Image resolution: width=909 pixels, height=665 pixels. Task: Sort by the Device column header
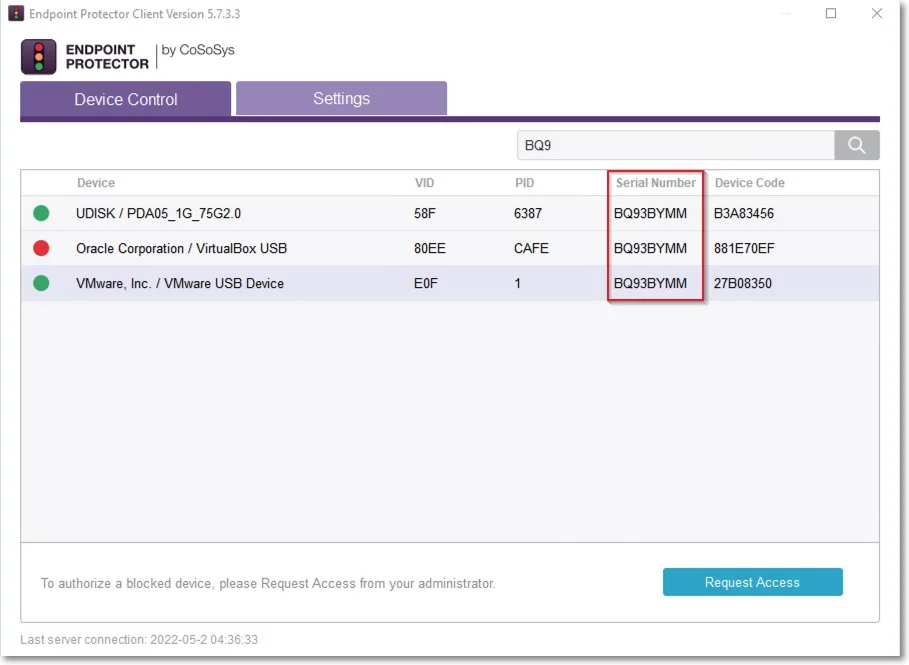click(96, 183)
